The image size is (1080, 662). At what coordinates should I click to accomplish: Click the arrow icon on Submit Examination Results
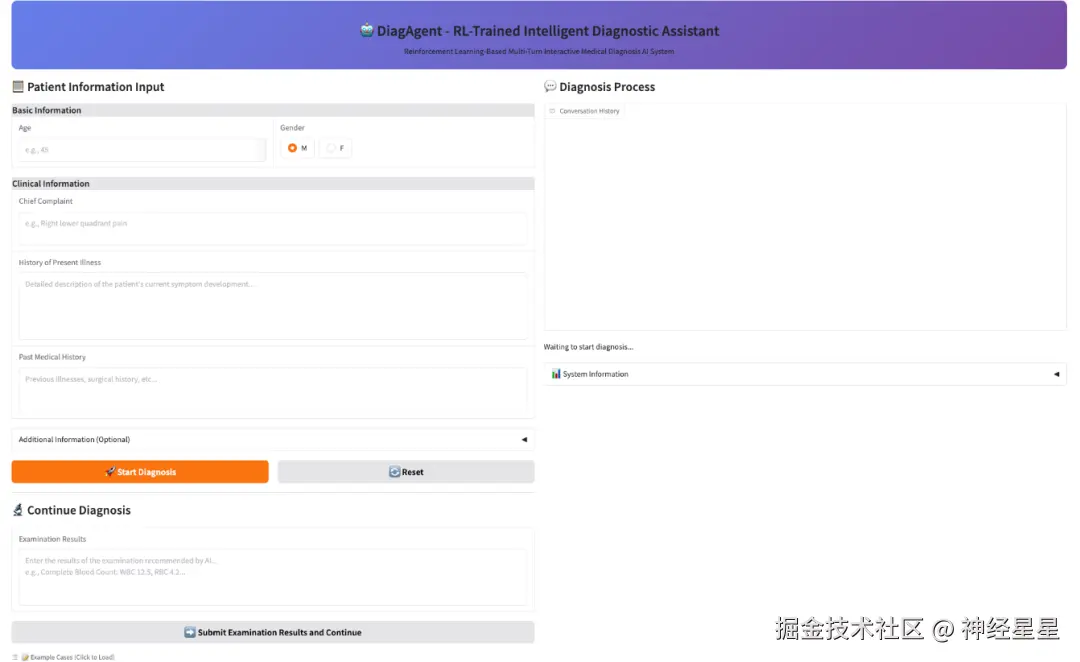point(188,631)
